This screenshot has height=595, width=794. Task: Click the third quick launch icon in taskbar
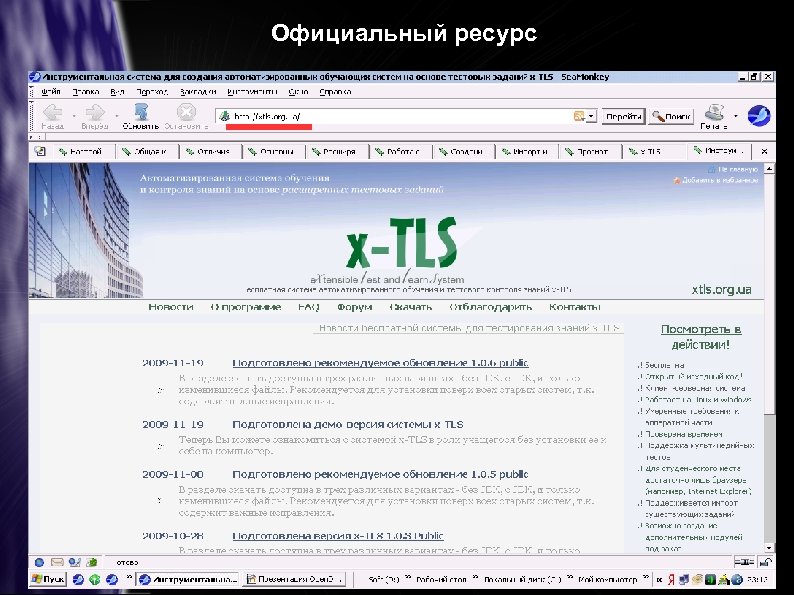click(112, 579)
